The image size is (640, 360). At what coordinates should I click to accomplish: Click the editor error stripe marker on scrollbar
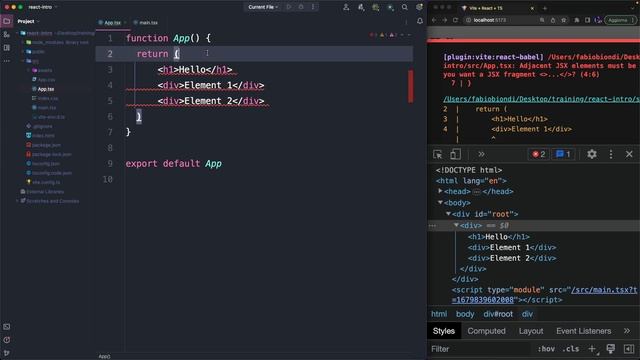point(410,87)
